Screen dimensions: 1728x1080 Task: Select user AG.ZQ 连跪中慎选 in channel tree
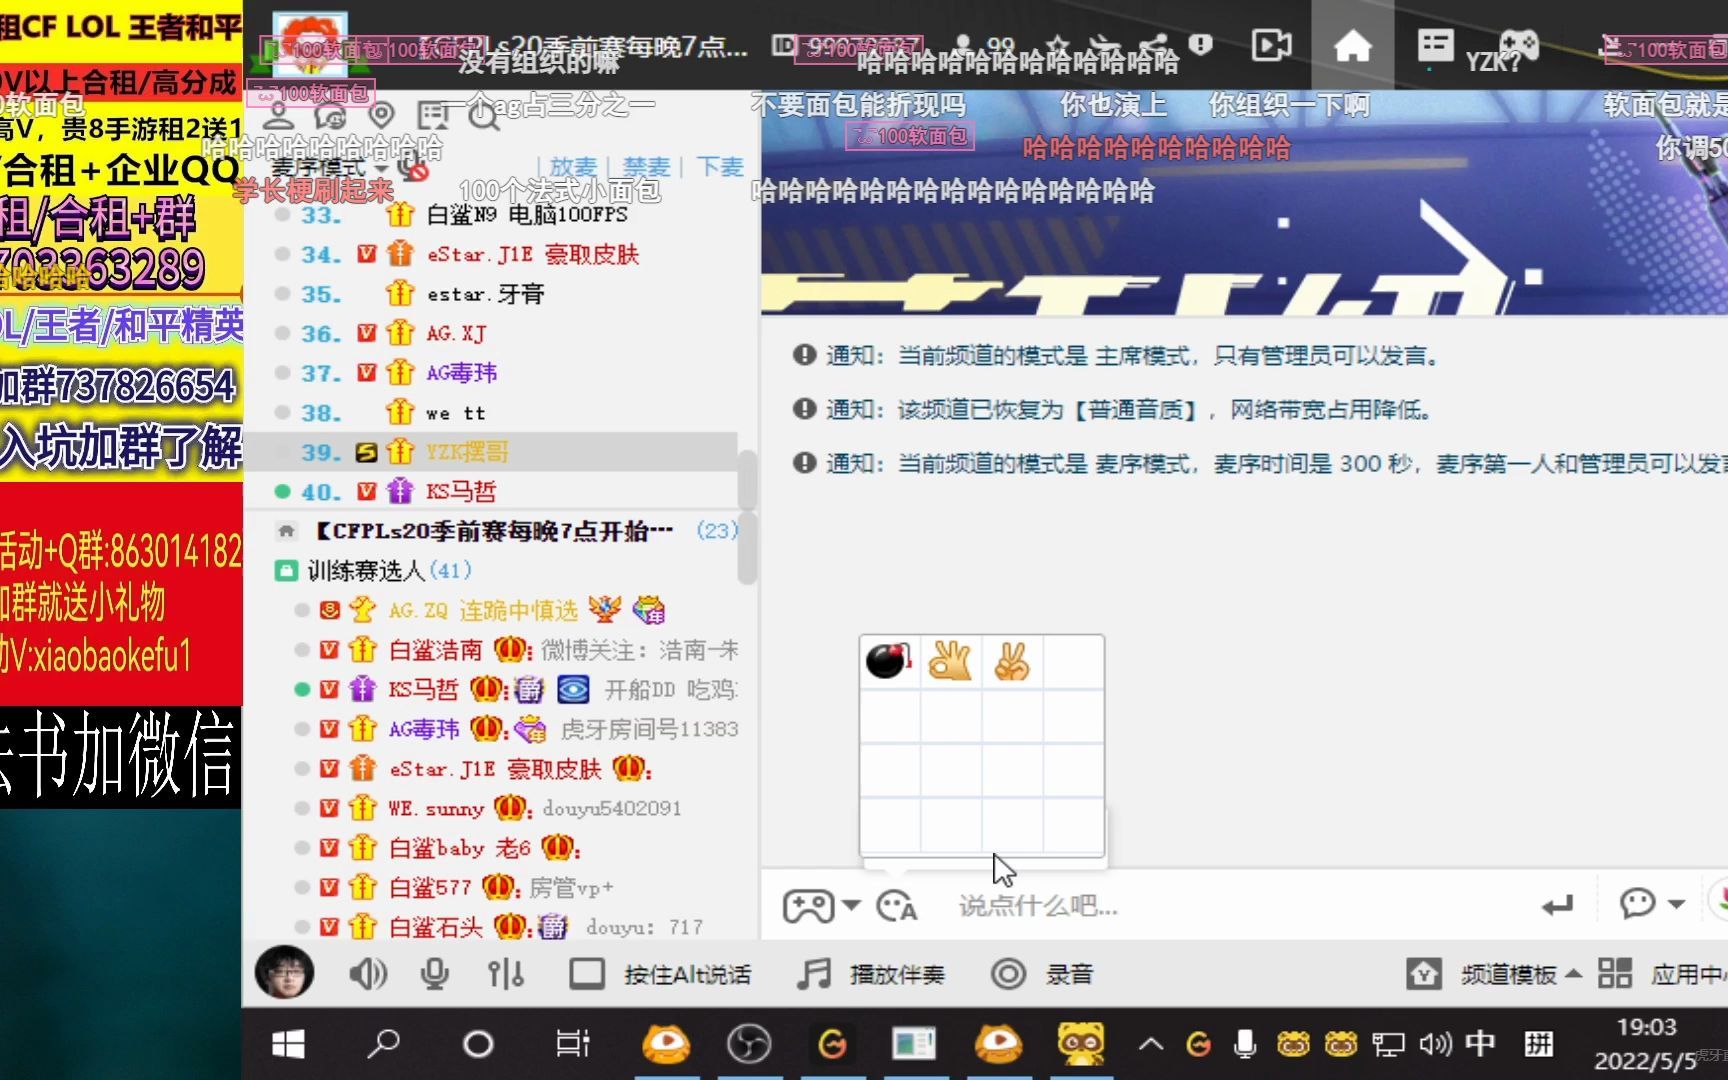[483, 610]
